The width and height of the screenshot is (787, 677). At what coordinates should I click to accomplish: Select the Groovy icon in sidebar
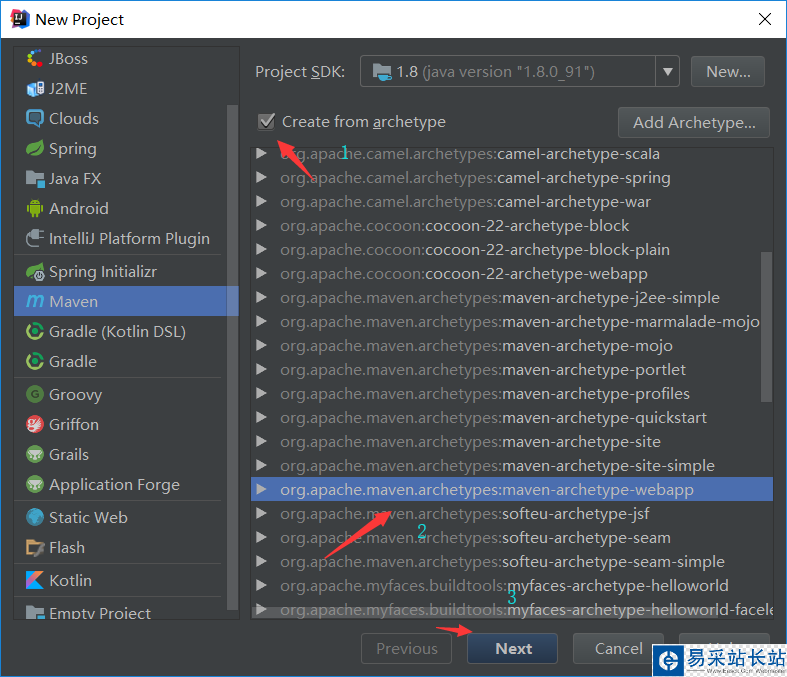pyautogui.click(x=35, y=394)
